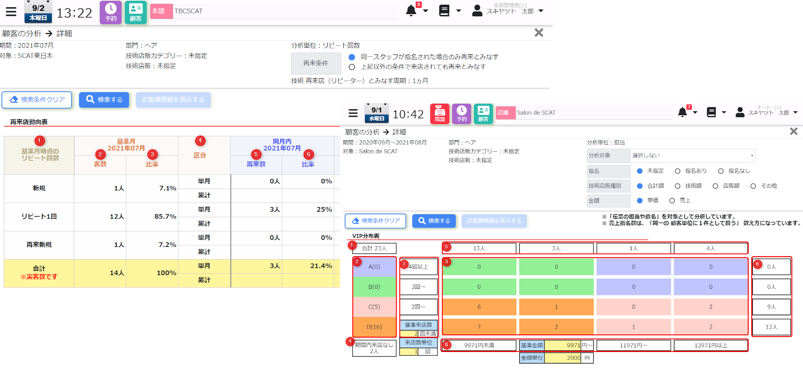Screen dimensions: 803x382
Task: Select 店販額 radio option
Action: [x=715, y=187]
